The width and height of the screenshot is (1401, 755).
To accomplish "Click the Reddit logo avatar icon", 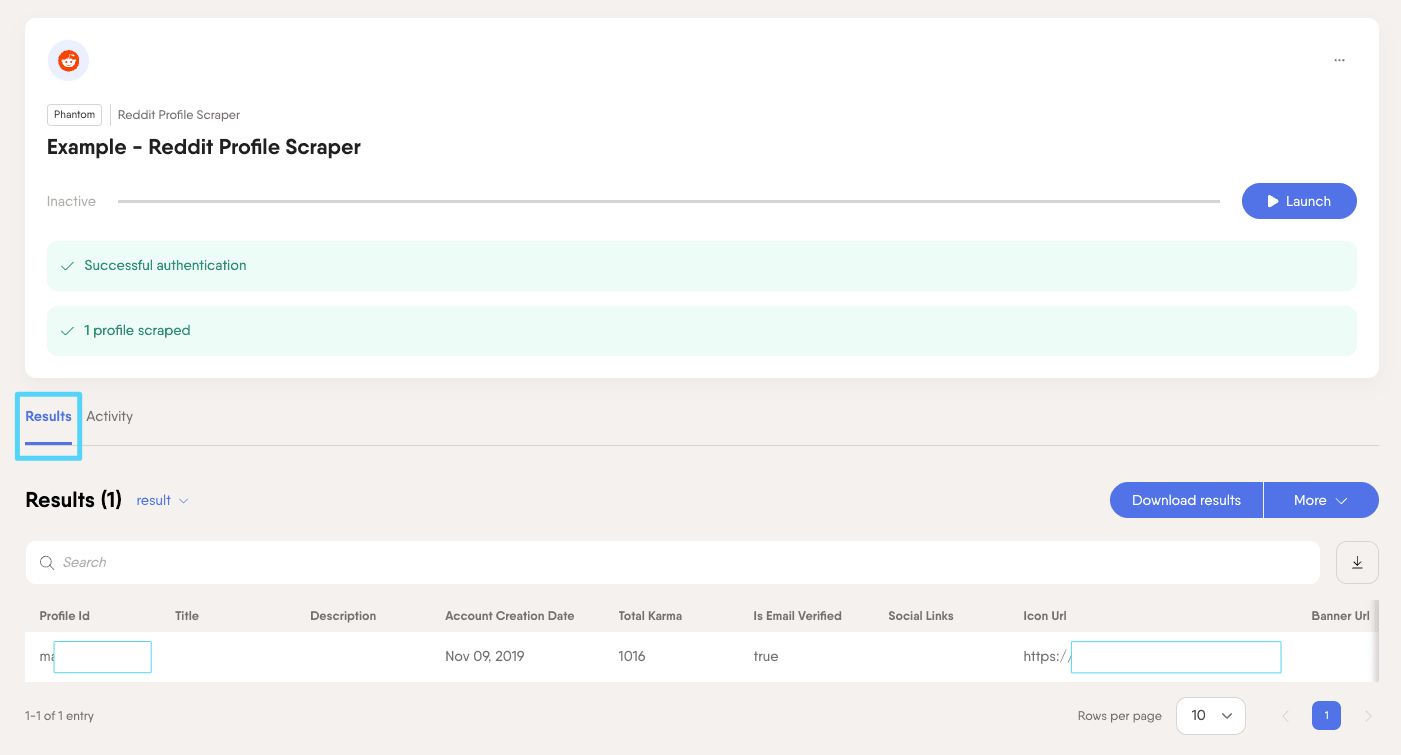I will pos(68,61).
